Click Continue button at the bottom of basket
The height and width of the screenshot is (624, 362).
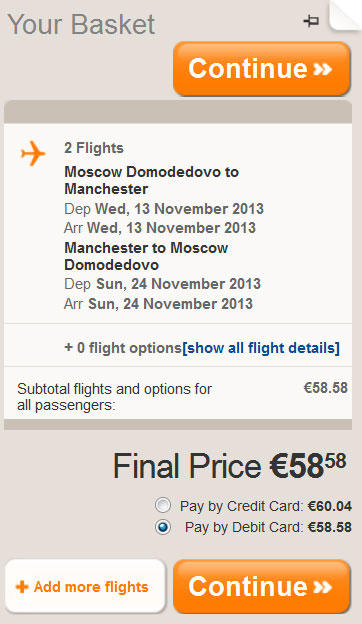click(x=262, y=587)
